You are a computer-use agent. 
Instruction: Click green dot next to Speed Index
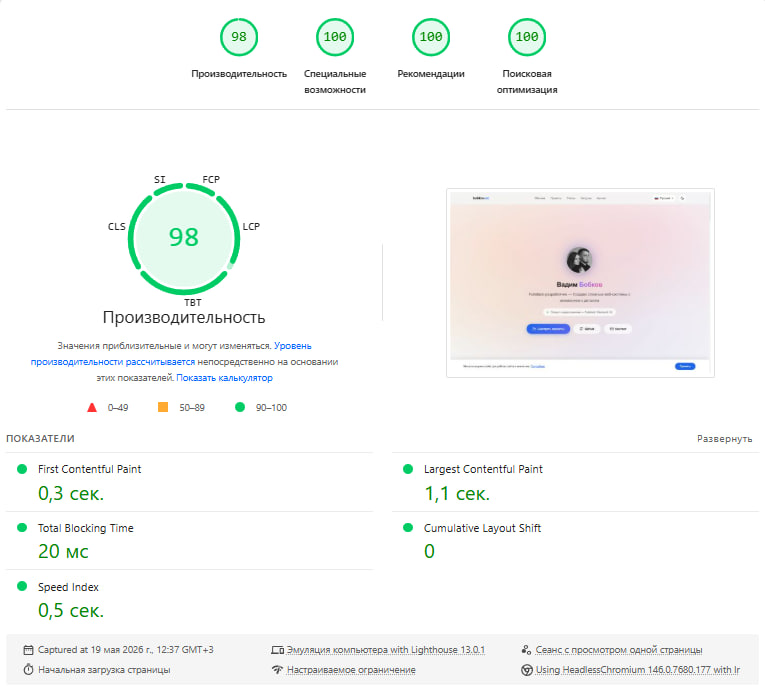(x=22, y=586)
